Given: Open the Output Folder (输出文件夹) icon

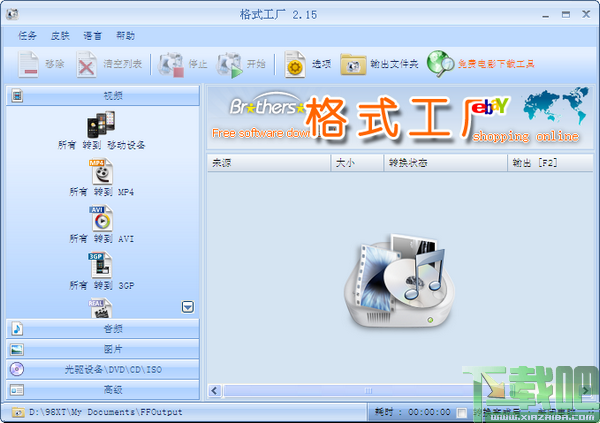Looking at the screenshot, I should tap(353, 64).
